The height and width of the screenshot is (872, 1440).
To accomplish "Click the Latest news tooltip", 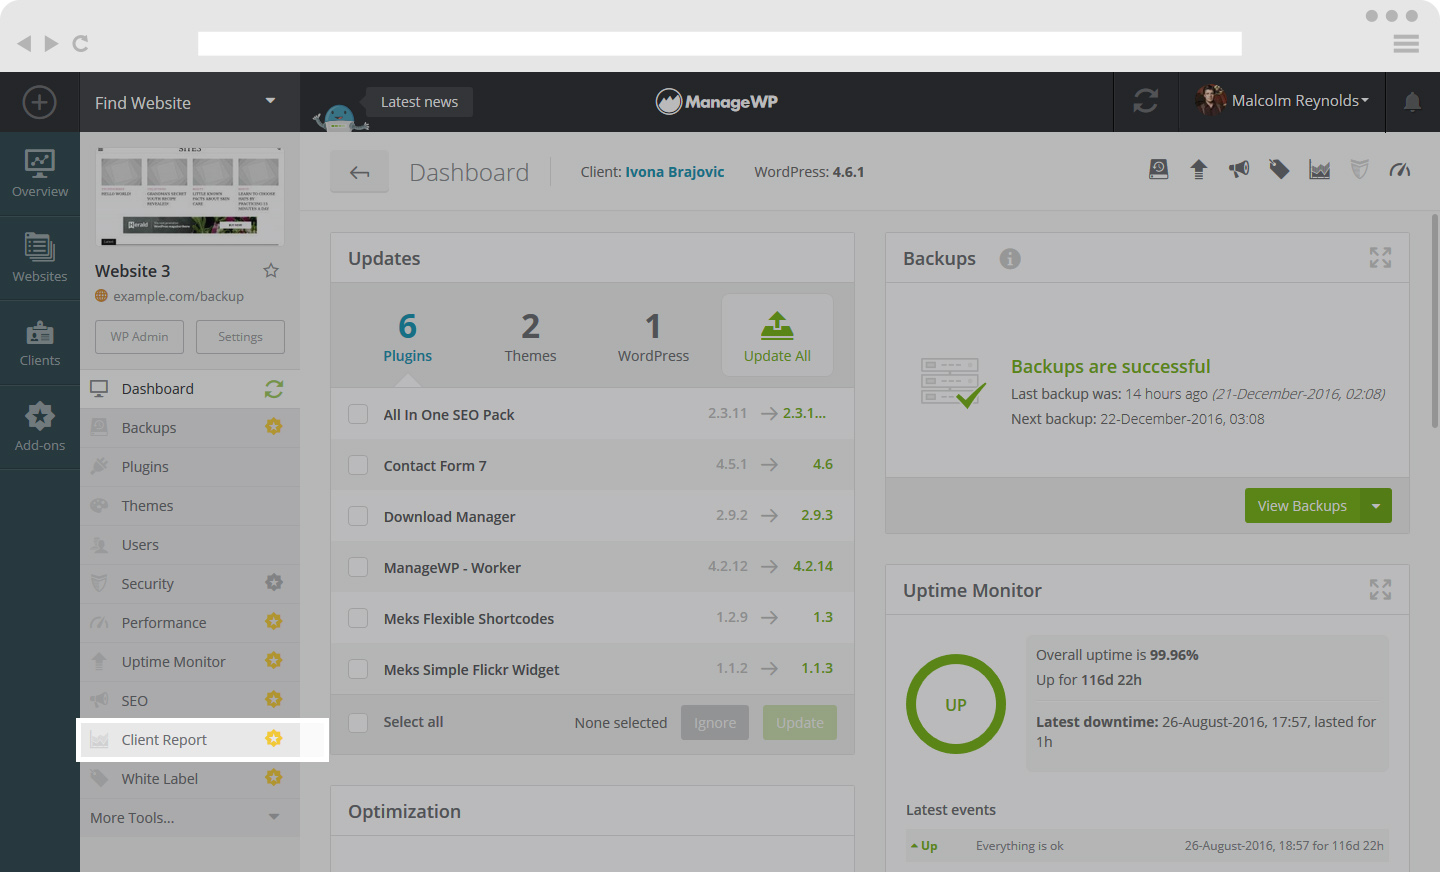I will coord(419,102).
